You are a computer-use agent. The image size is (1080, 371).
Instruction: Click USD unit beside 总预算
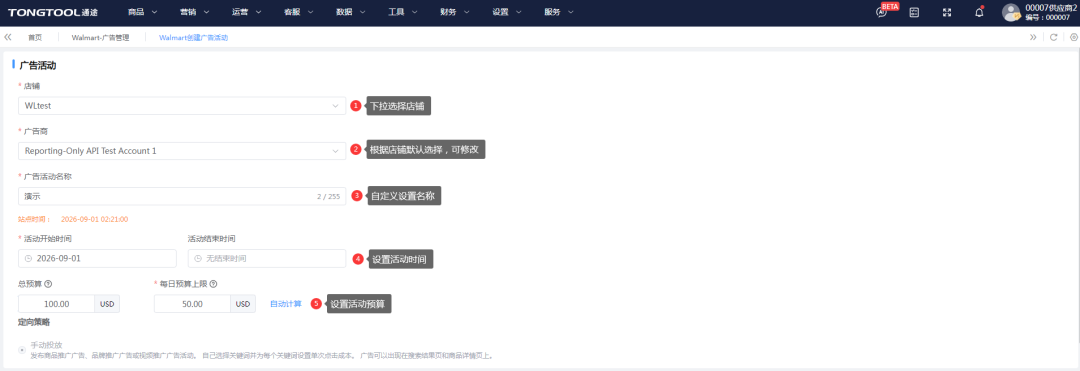click(x=107, y=304)
